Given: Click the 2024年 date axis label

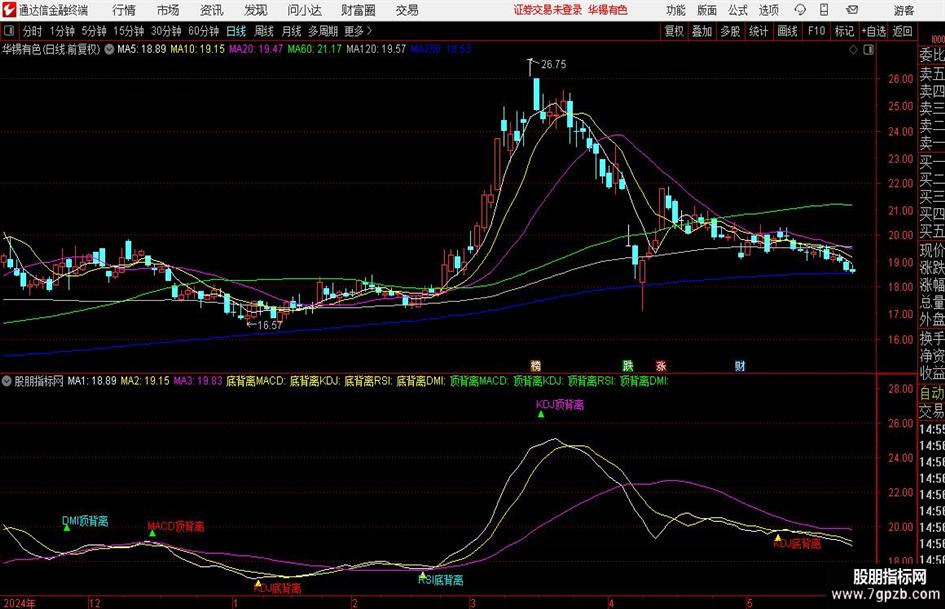Looking at the screenshot, I should pos(19,603).
